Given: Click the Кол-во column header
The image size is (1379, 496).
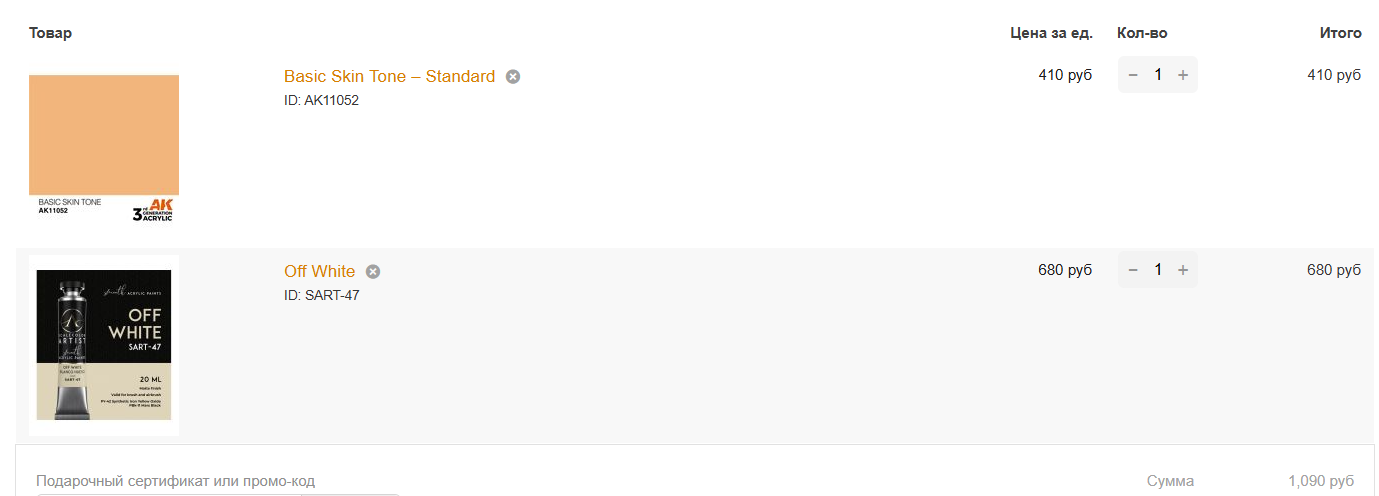Looking at the screenshot, I should [x=1142, y=33].
